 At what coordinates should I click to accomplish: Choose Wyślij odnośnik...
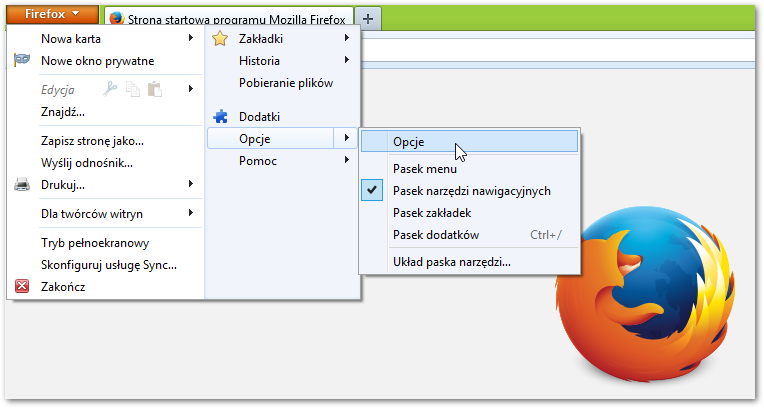click(87, 163)
